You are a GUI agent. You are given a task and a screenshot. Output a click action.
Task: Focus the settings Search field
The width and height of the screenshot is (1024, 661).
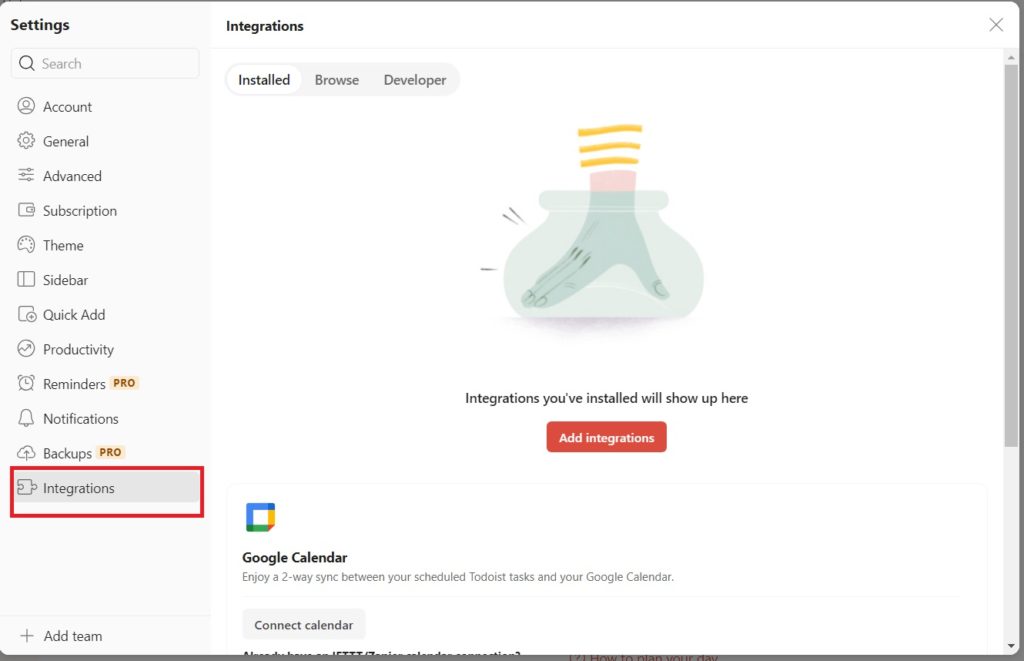(105, 63)
